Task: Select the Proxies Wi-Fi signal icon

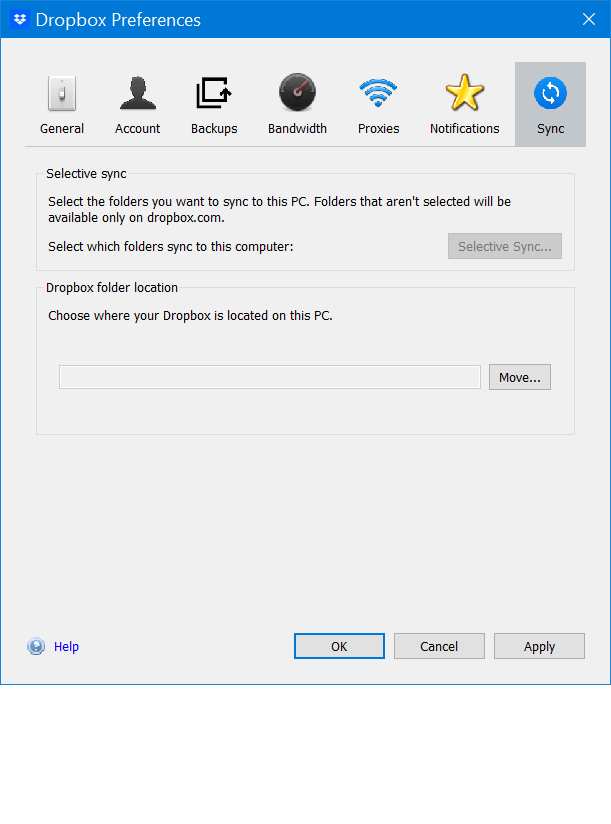Action: [x=378, y=94]
